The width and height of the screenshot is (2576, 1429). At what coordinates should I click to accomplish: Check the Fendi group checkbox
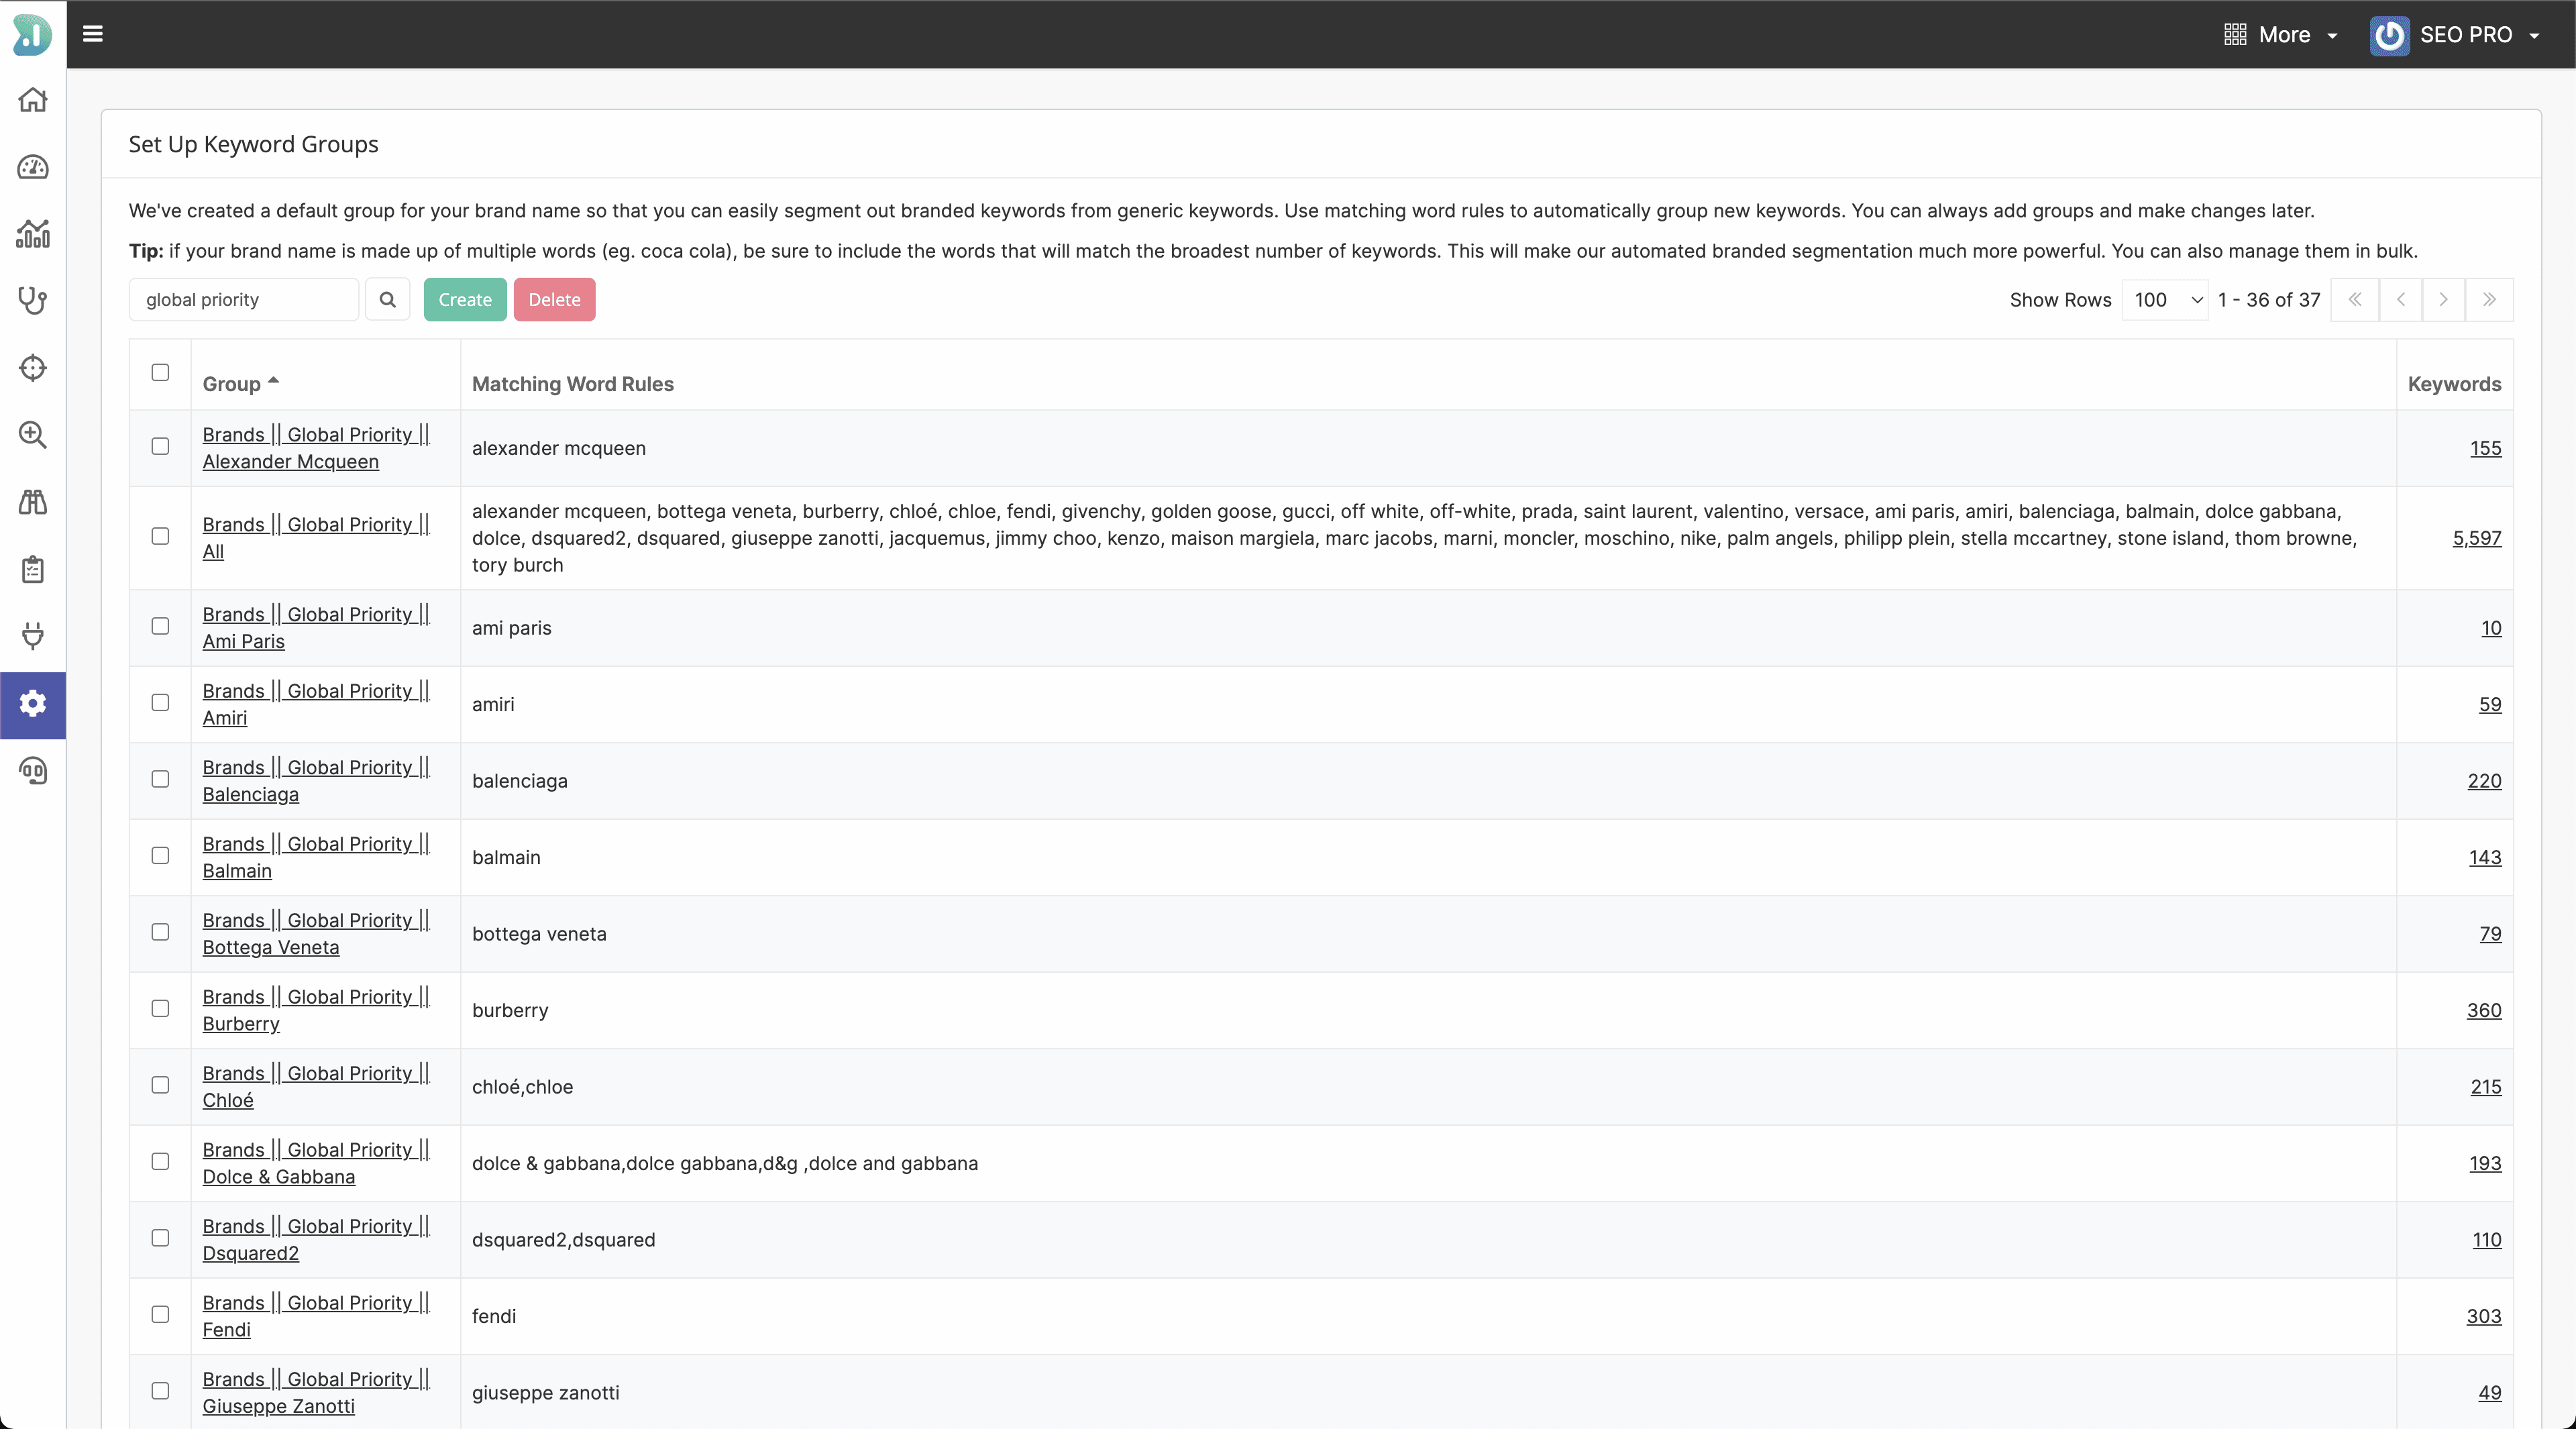click(x=160, y=1314)
